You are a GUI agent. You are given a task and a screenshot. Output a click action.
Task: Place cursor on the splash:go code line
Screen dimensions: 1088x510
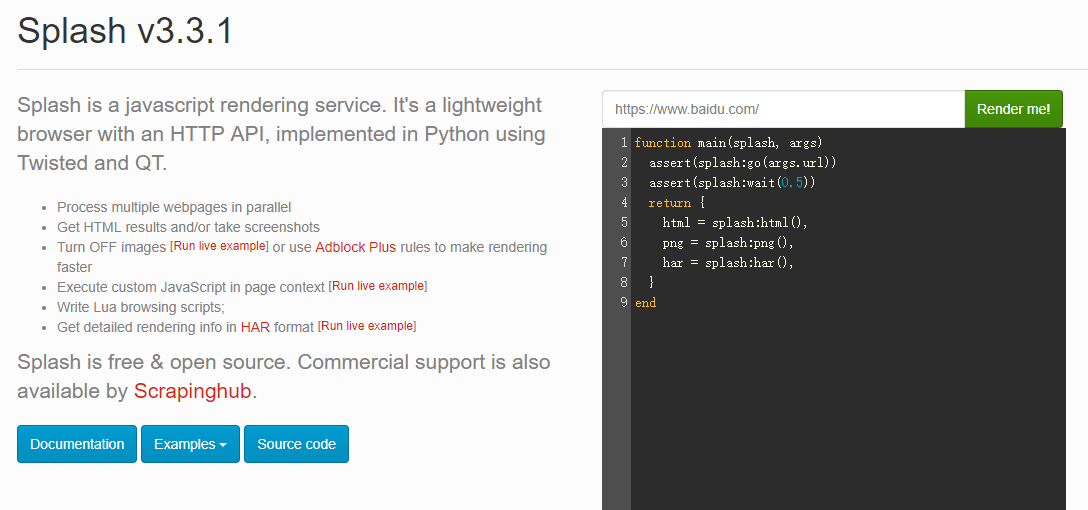click(742, 163)
